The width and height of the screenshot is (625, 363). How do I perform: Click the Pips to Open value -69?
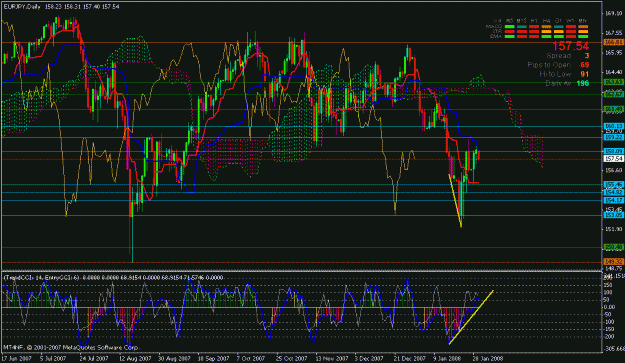[584, 65]
